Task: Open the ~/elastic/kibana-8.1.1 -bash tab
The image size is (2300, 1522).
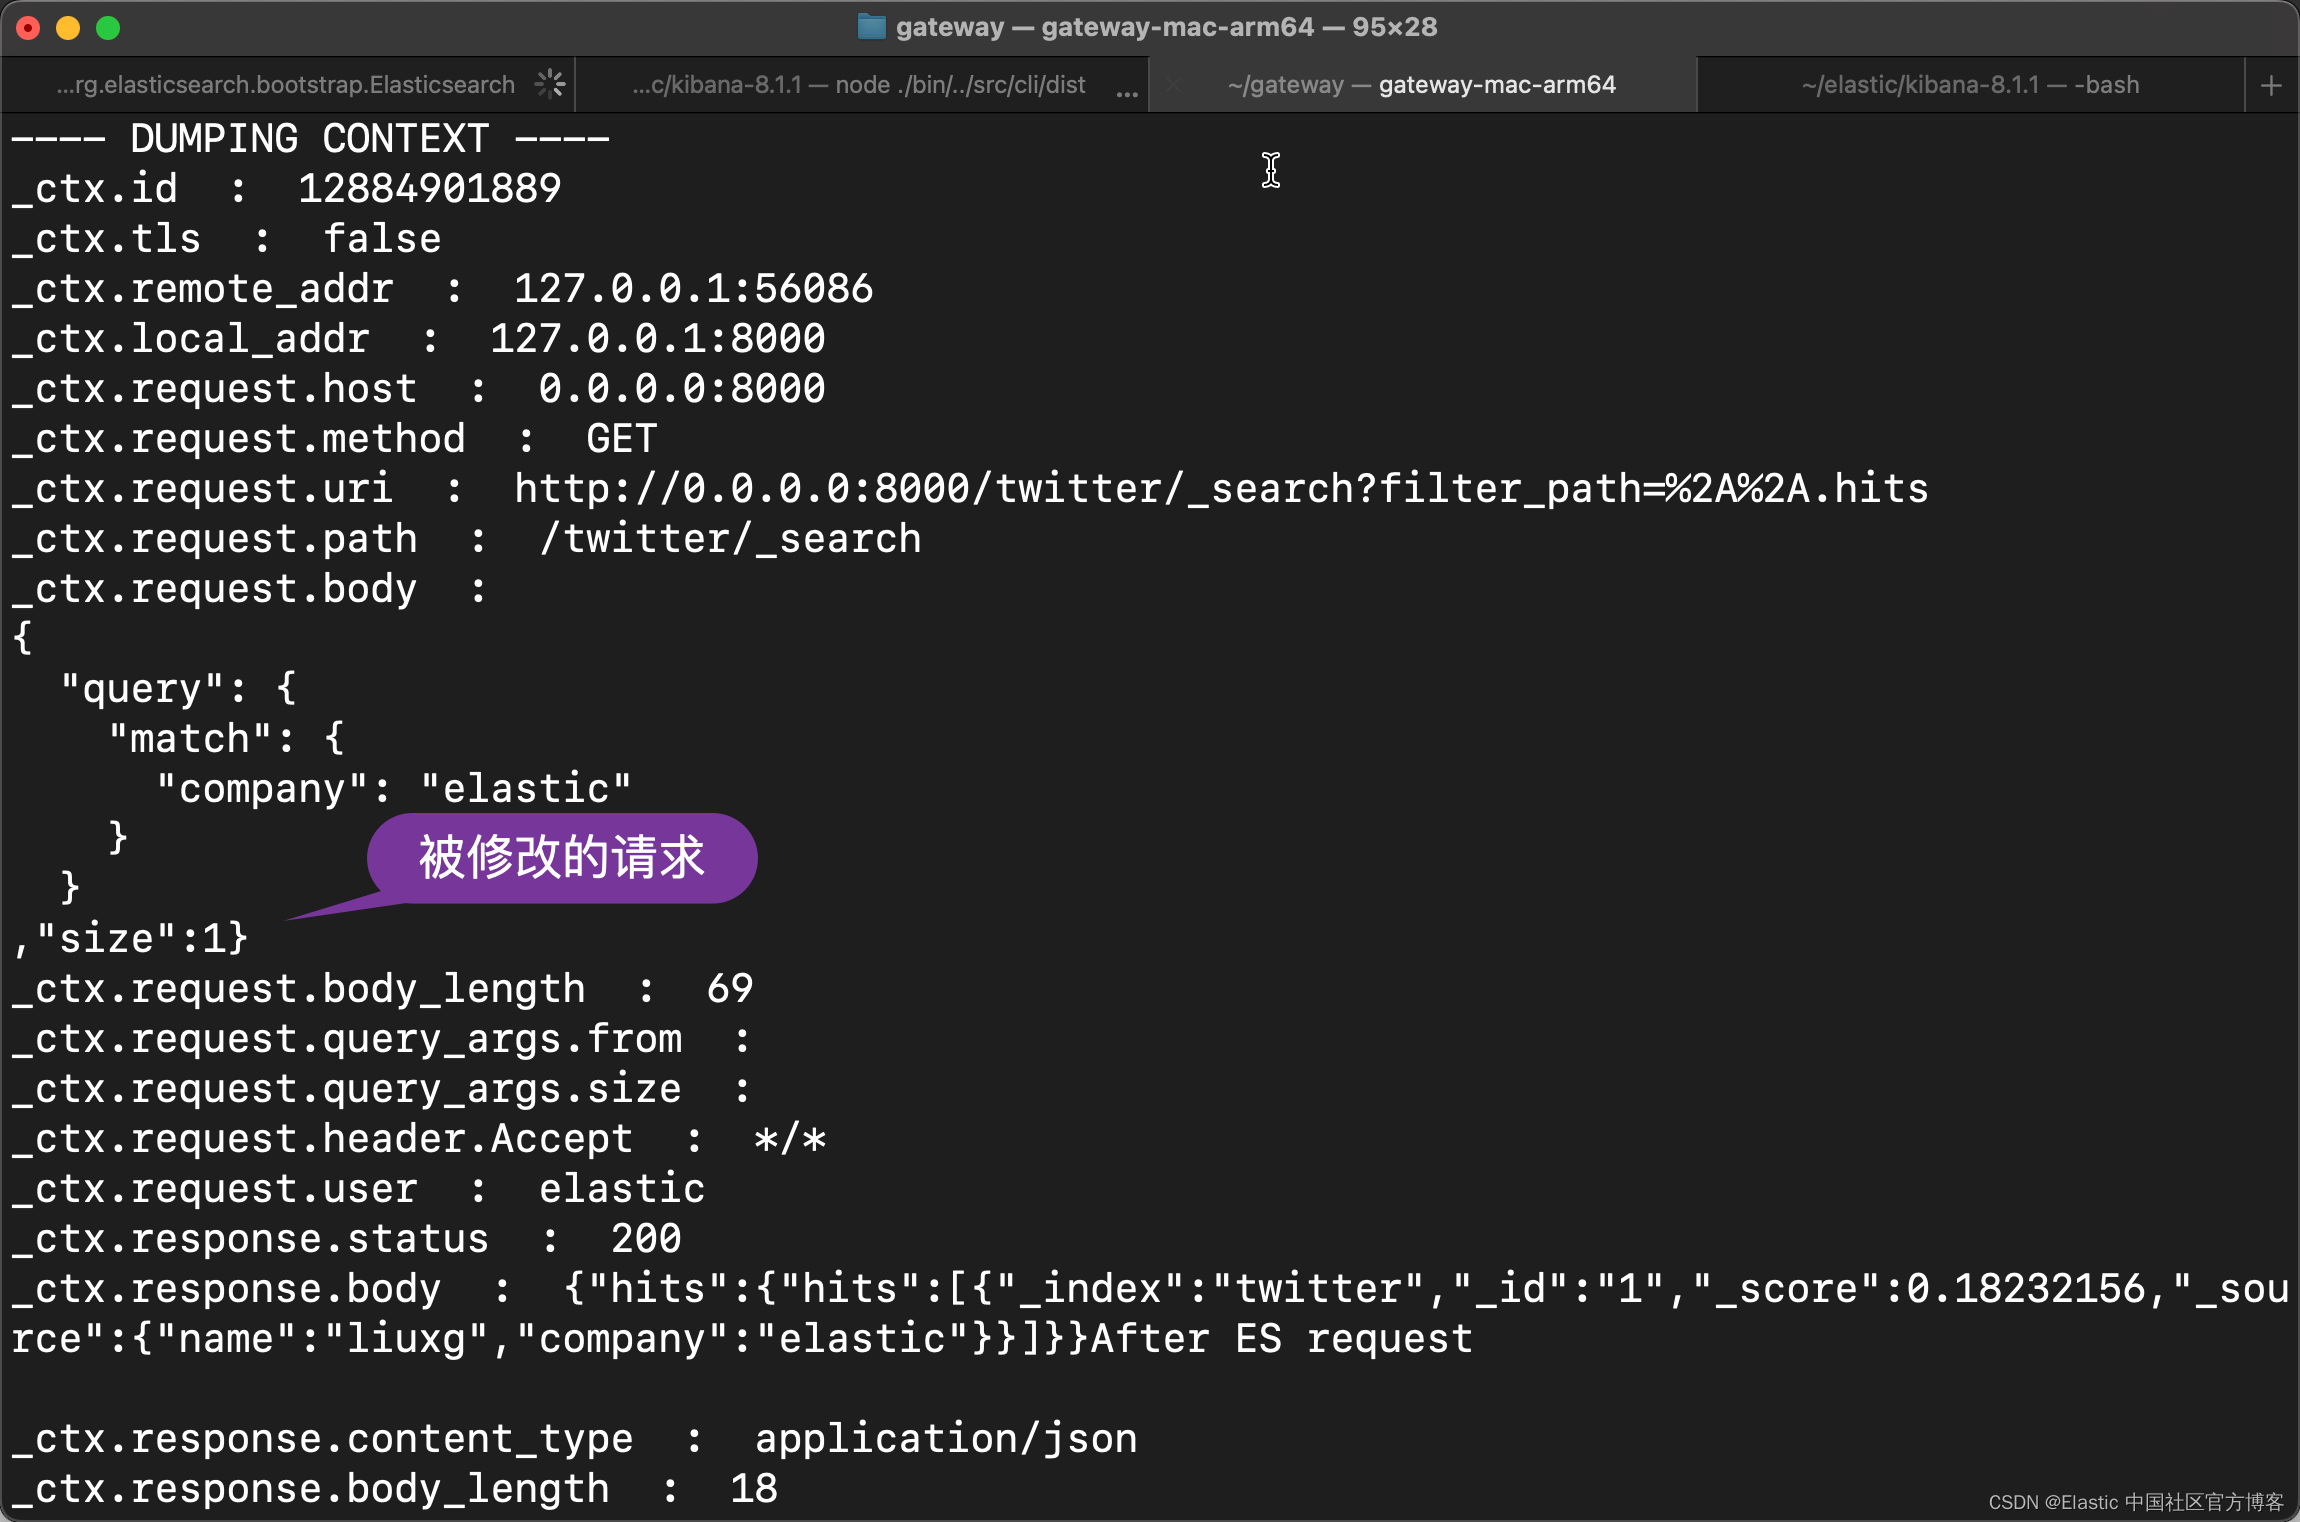Action: click(x=1970, y=85)
